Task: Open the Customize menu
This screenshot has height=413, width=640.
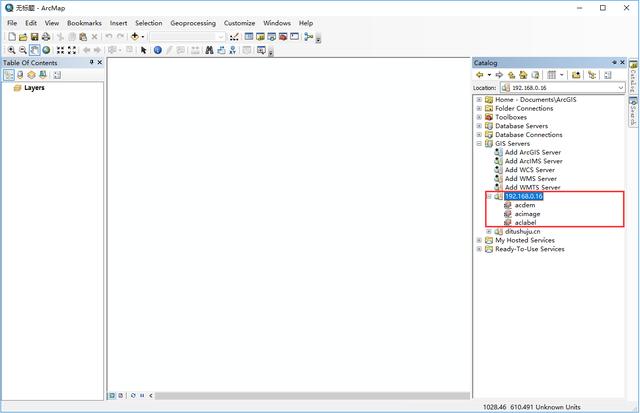Action: (239, 23)
